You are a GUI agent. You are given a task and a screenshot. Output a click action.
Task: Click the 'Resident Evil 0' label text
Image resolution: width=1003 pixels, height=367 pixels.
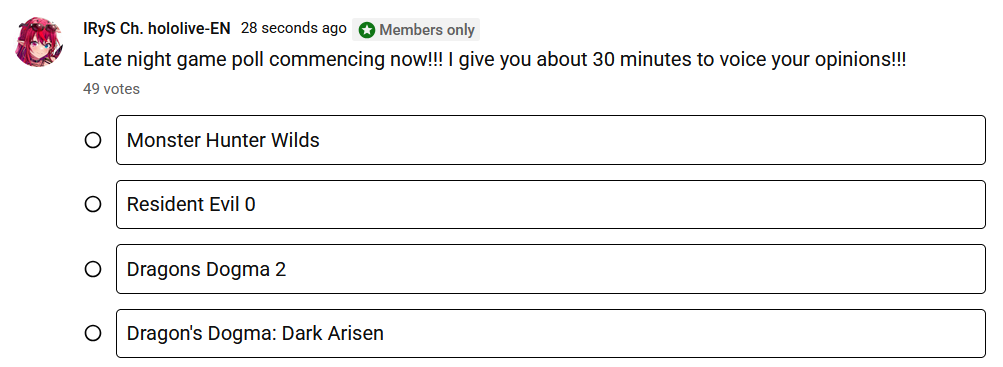pos(191,205)
